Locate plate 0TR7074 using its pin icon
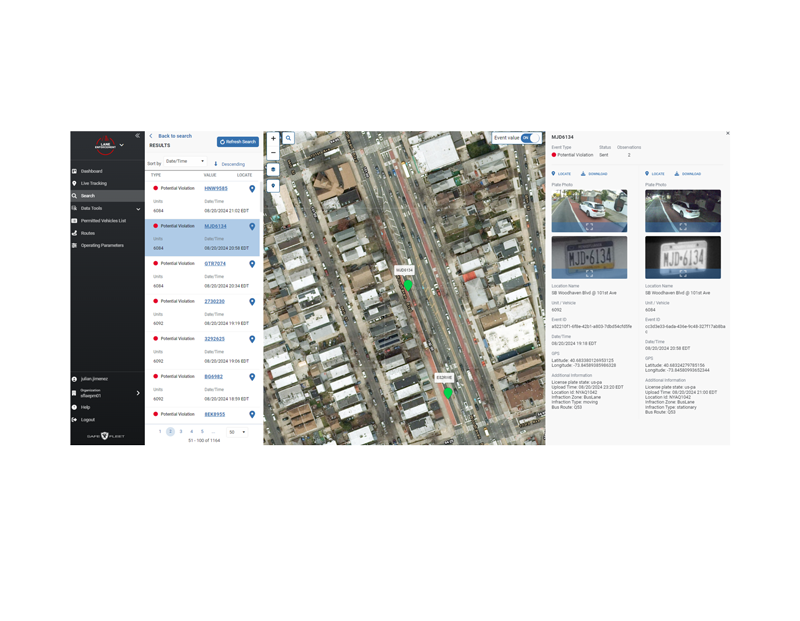Screen dimensions: 800x621 click(x=252, y=264)
